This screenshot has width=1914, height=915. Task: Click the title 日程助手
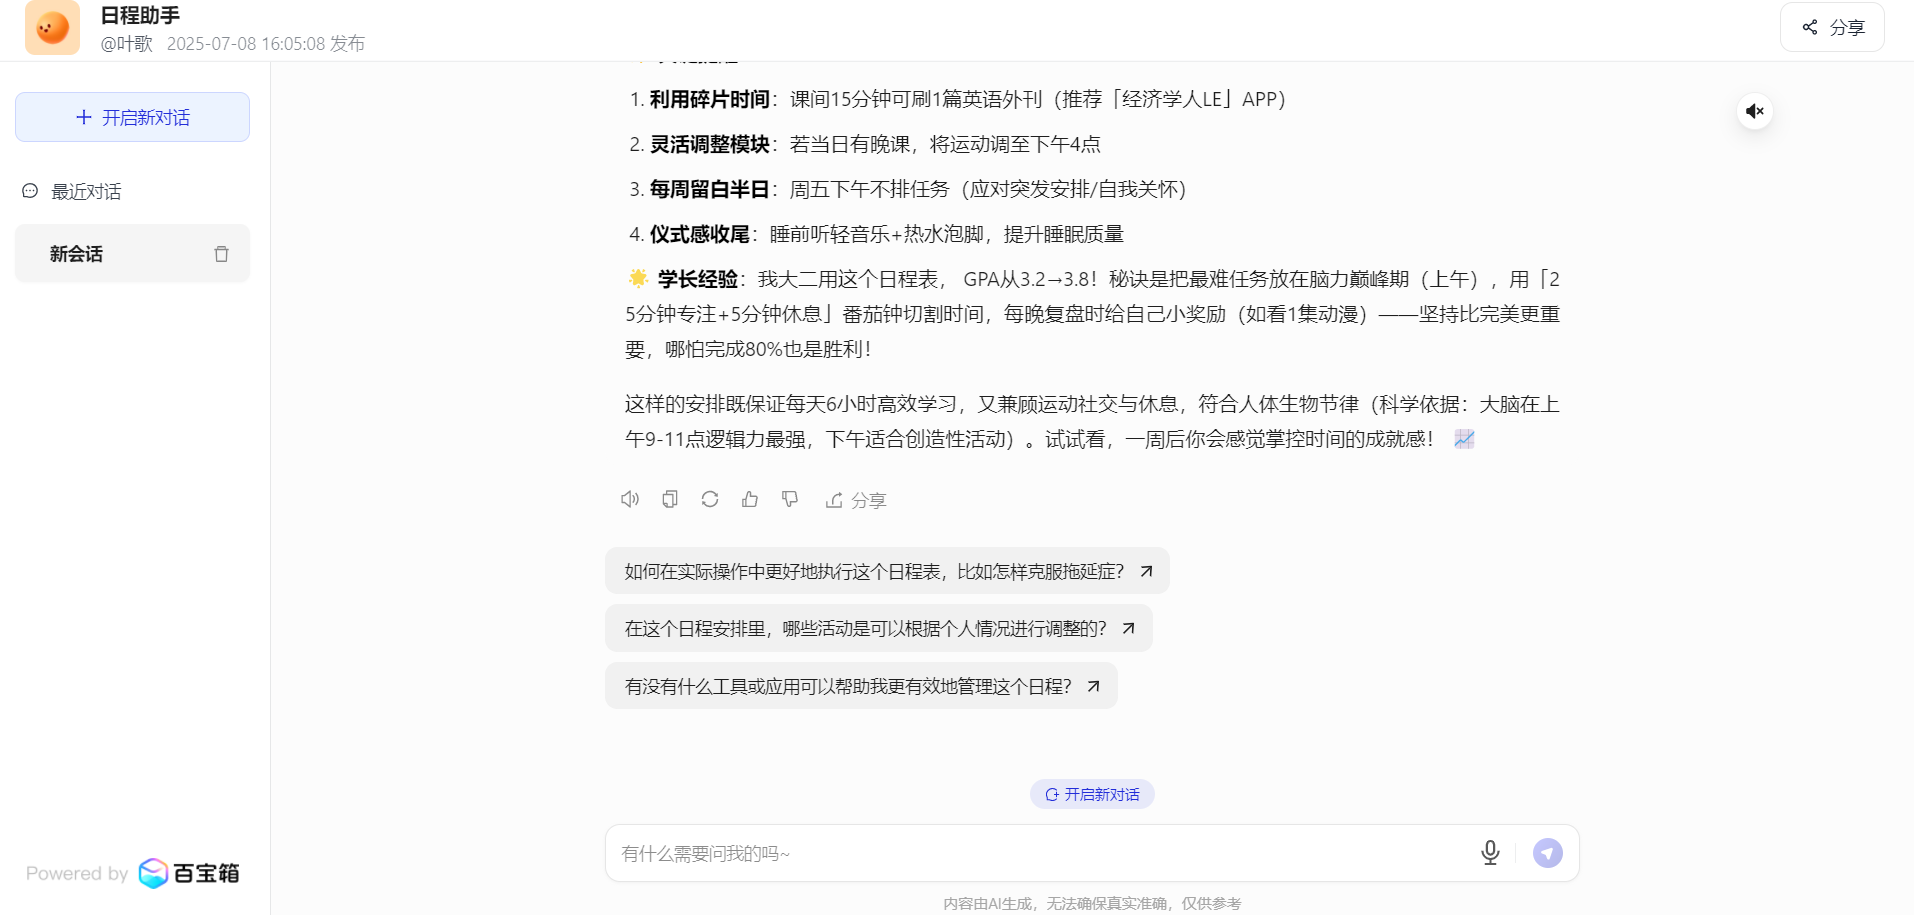click(140, 15)
